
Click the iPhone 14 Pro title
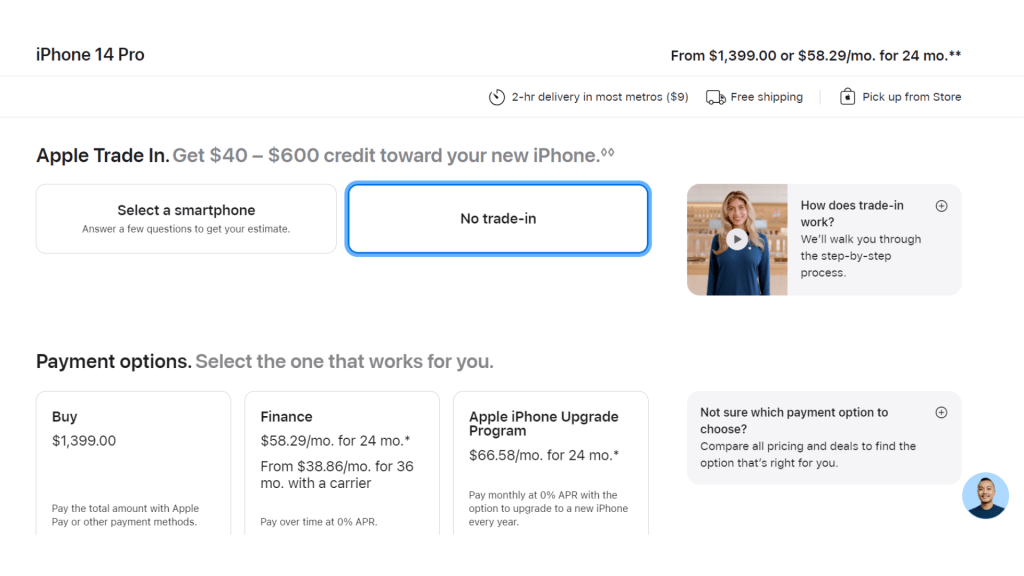(x=90, y=55)
